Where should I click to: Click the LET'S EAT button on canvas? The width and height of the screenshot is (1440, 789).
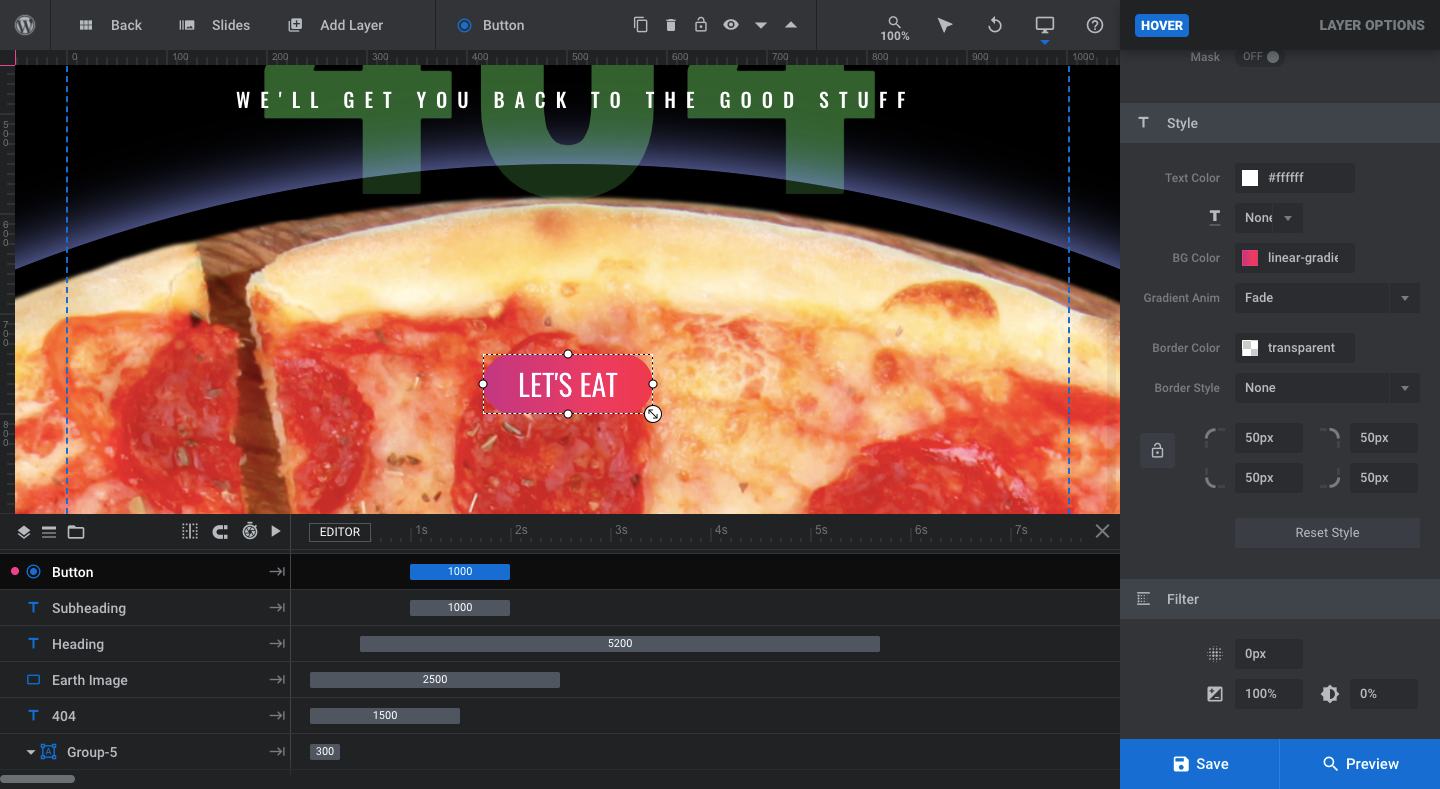(568, 384)
